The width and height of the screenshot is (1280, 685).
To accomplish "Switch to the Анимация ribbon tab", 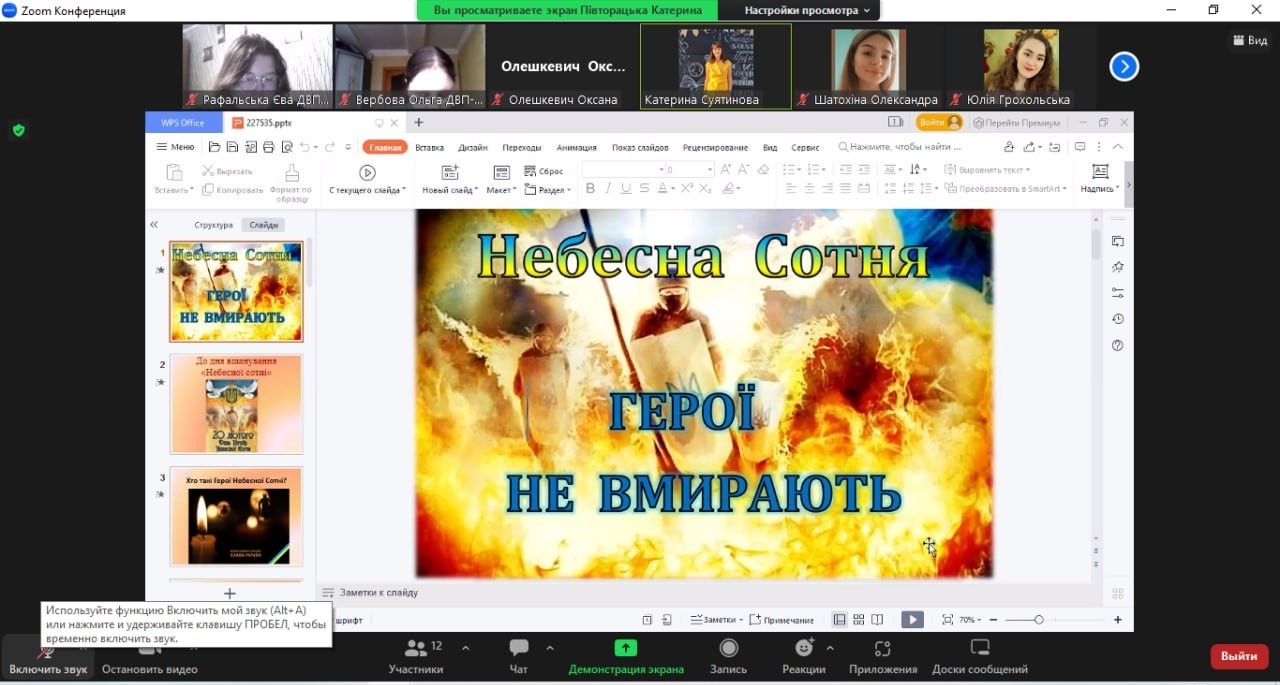I will (x=576, y=147).
